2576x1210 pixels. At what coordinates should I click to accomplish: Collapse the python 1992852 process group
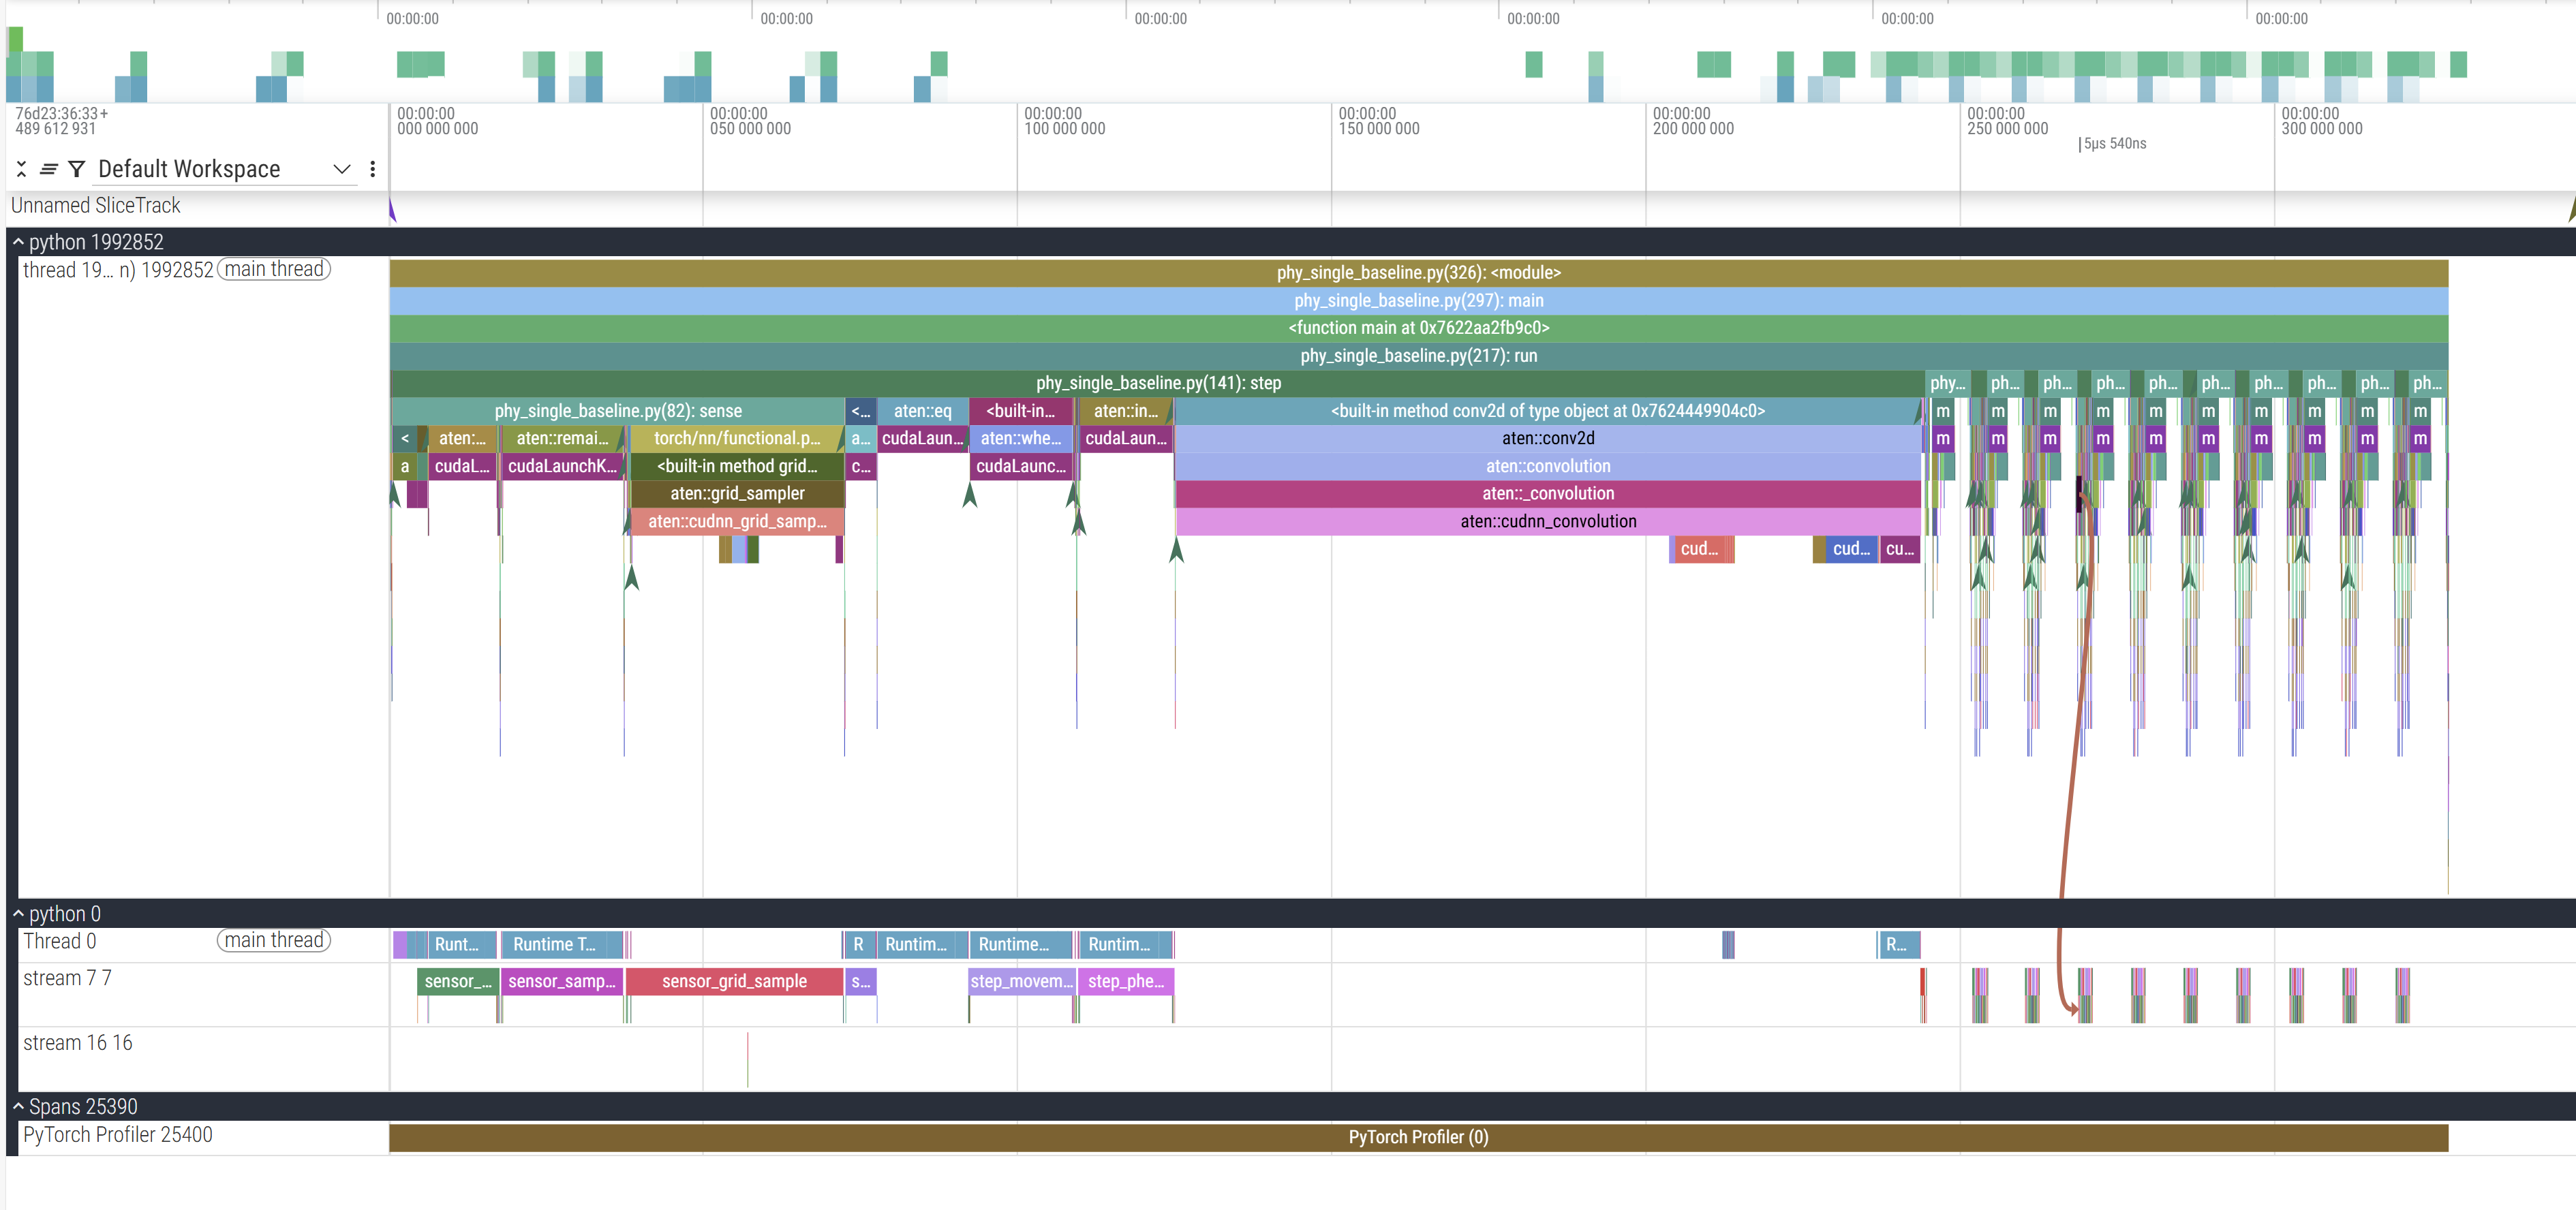pyautogui.click(x=18, y=242)
